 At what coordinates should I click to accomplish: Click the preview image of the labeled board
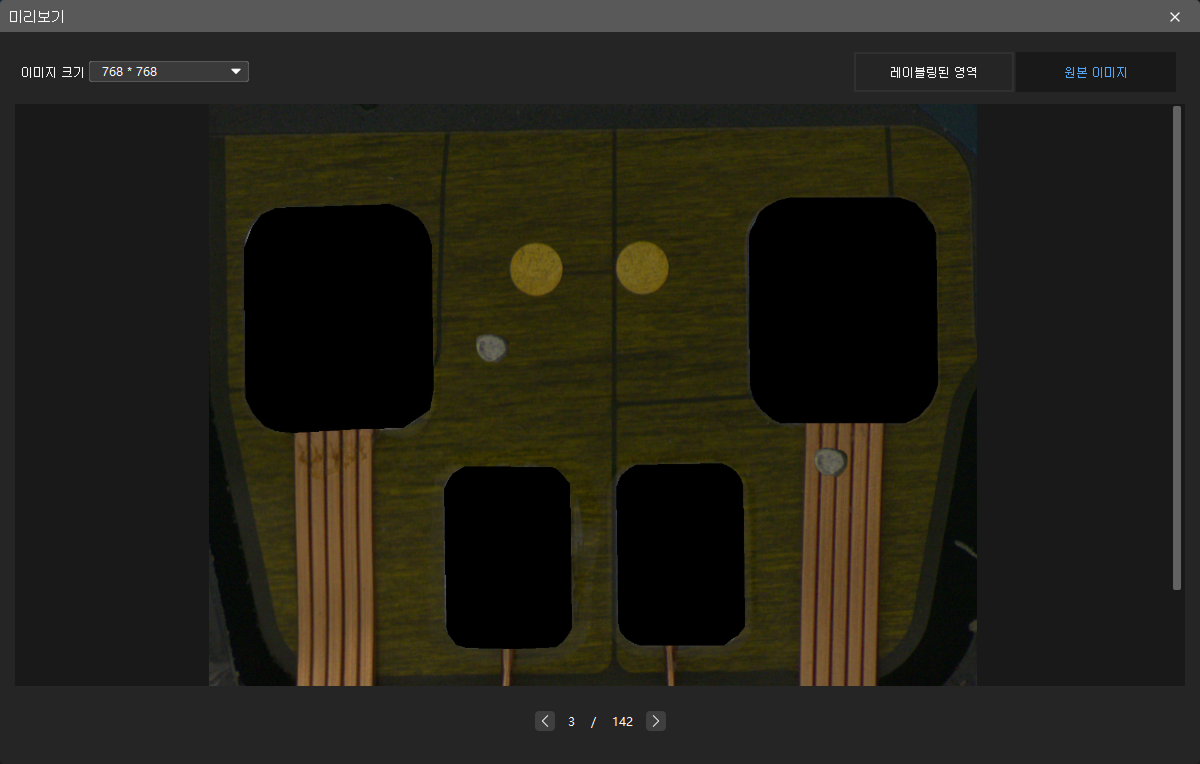[x=593, y=395]
